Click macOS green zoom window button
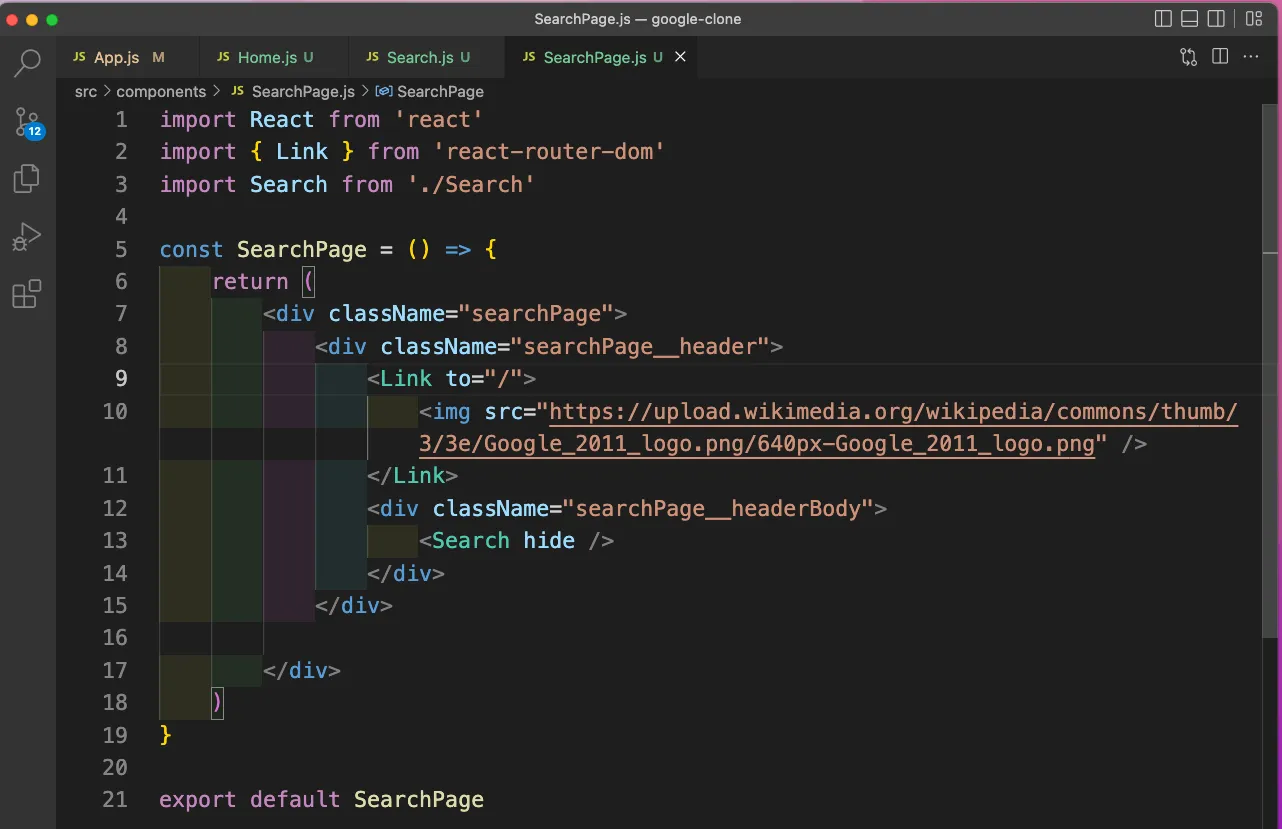 coord(52,19)
